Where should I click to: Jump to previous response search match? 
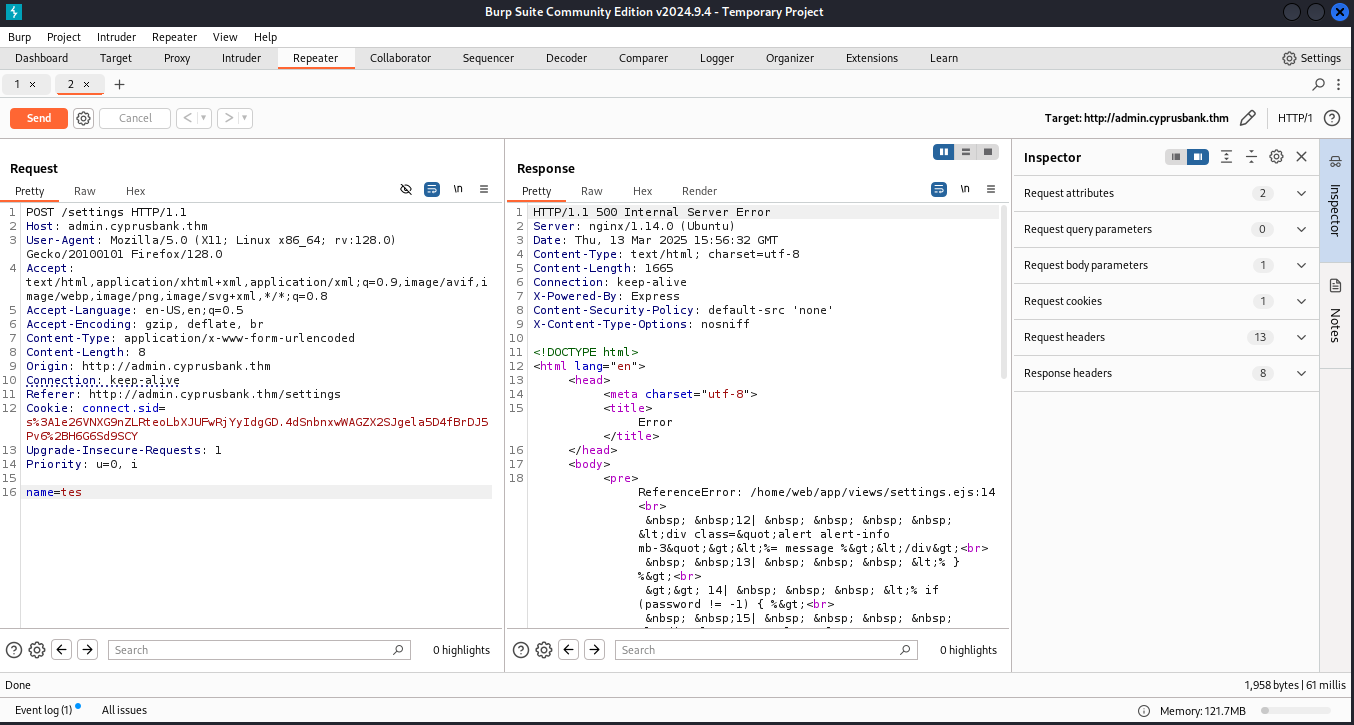(569, 650)
